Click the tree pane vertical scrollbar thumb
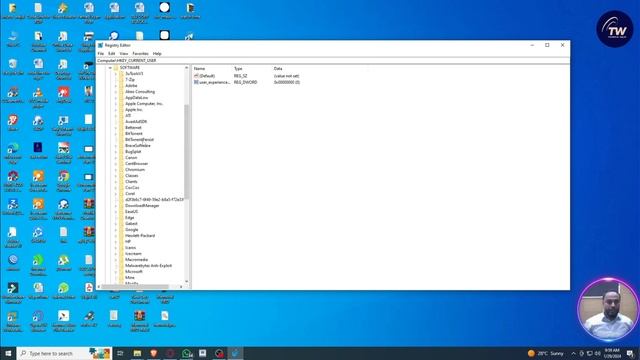 (x=187, y=151)
